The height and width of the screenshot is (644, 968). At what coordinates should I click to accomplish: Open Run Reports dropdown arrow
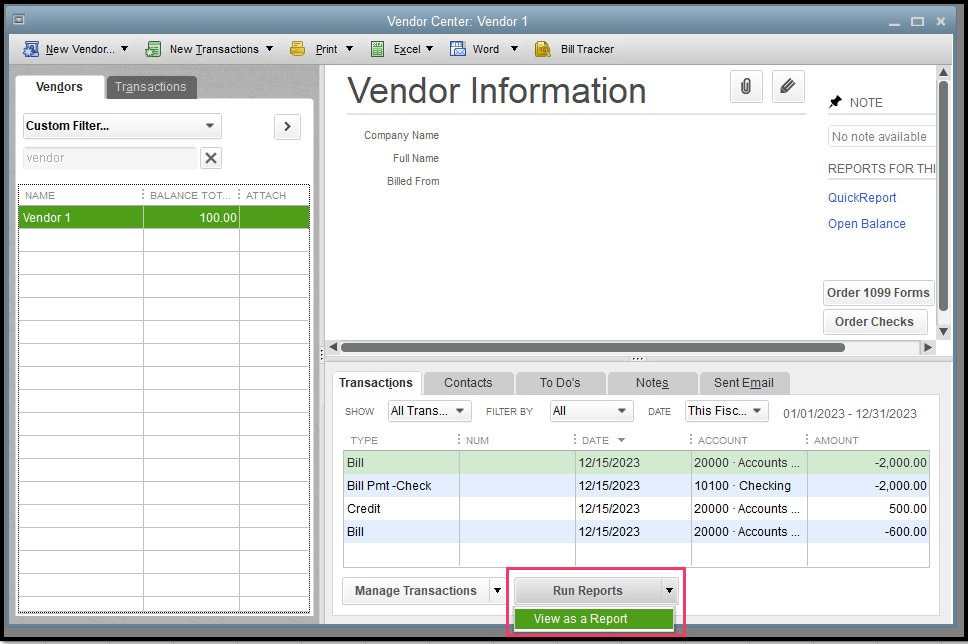point(669,591)
